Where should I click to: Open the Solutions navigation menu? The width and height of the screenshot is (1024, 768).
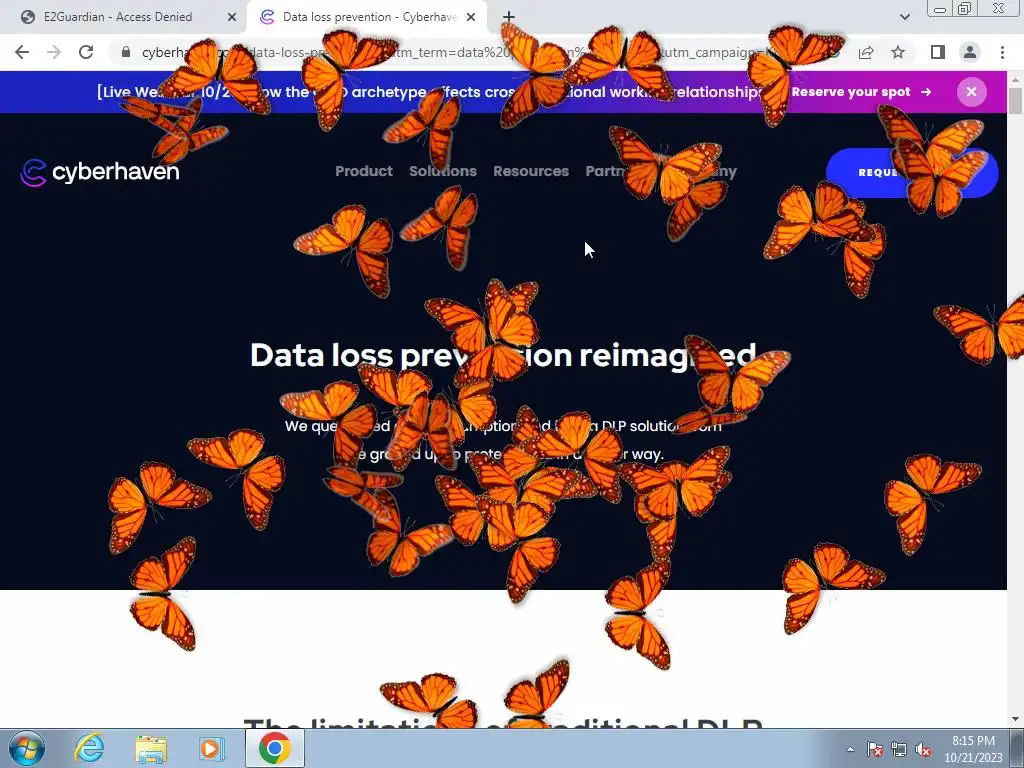[443, 171]
